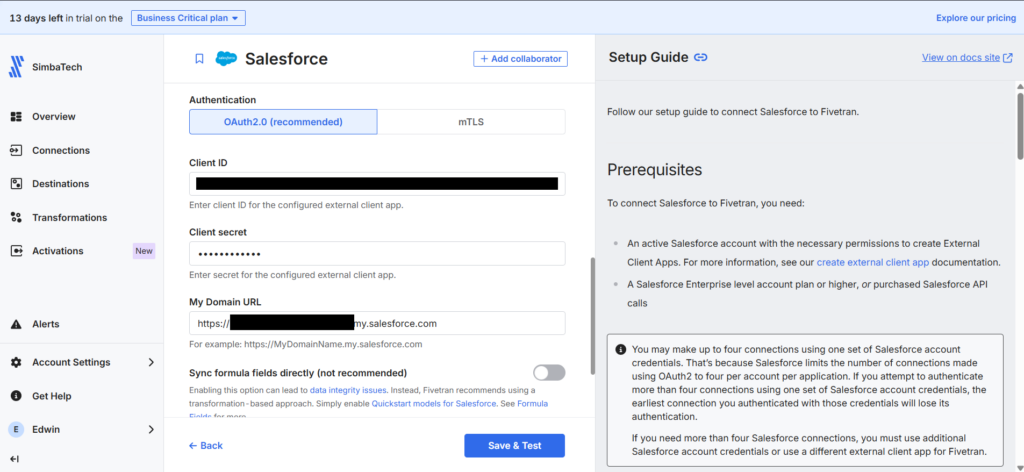The height and width of the screenshot is (472, 1024).
Task: Click the SimbaTech account name
Action: [57, 67]
